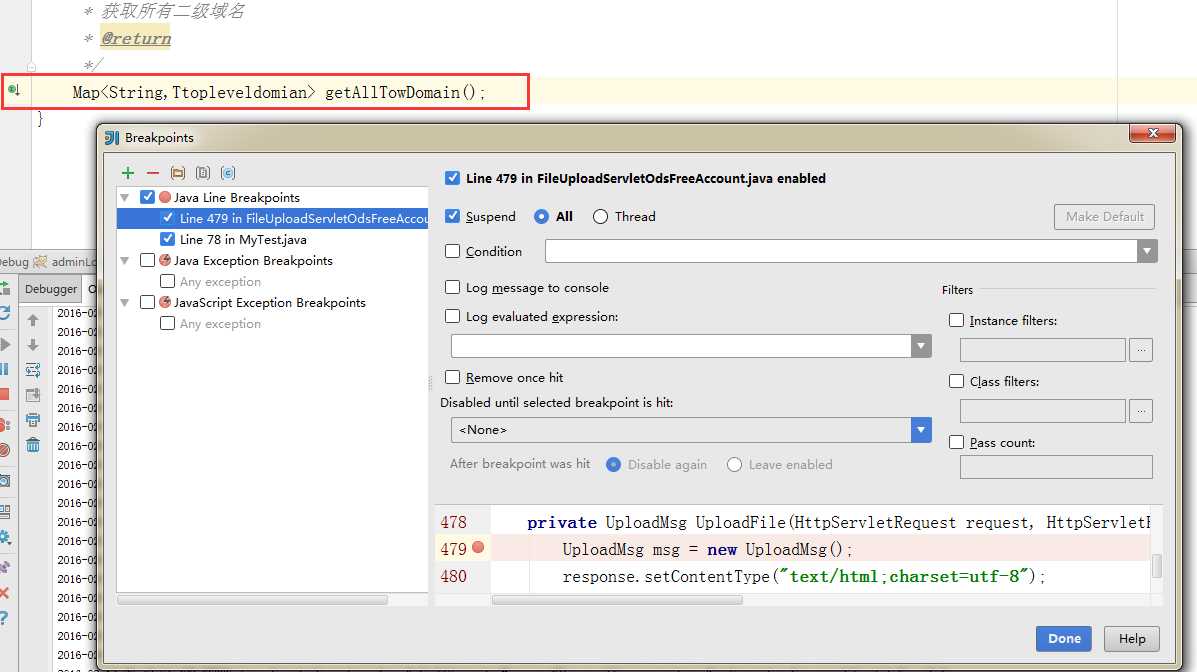
Task: Click the print icon in console toolbar
Action: 33,420
